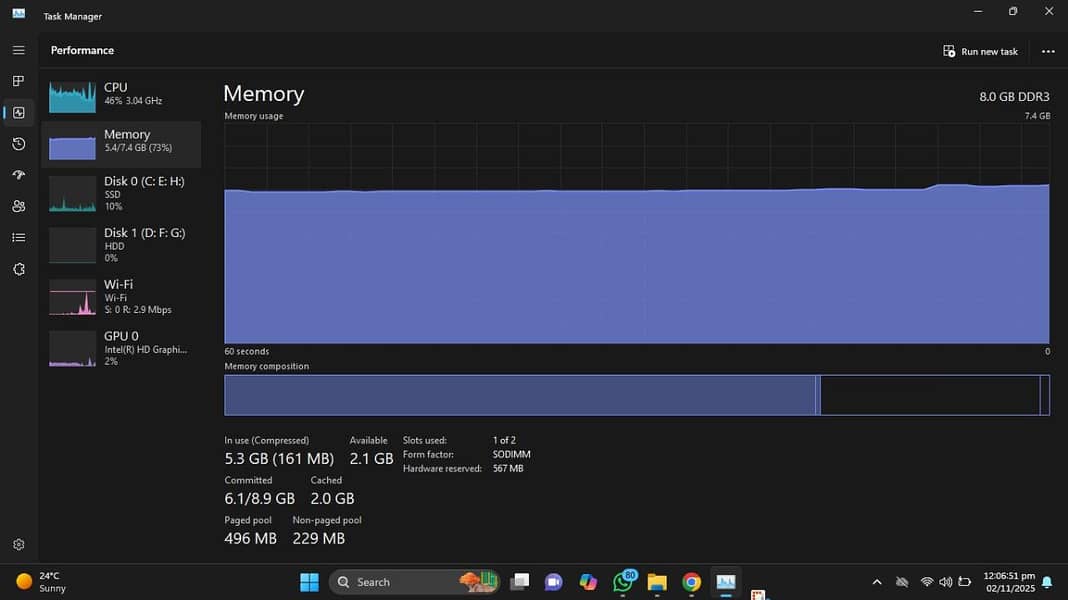Show hidden system tray icons chevron
The image size is (1068, 600).
pyautogui.click(x=877, y=582)
